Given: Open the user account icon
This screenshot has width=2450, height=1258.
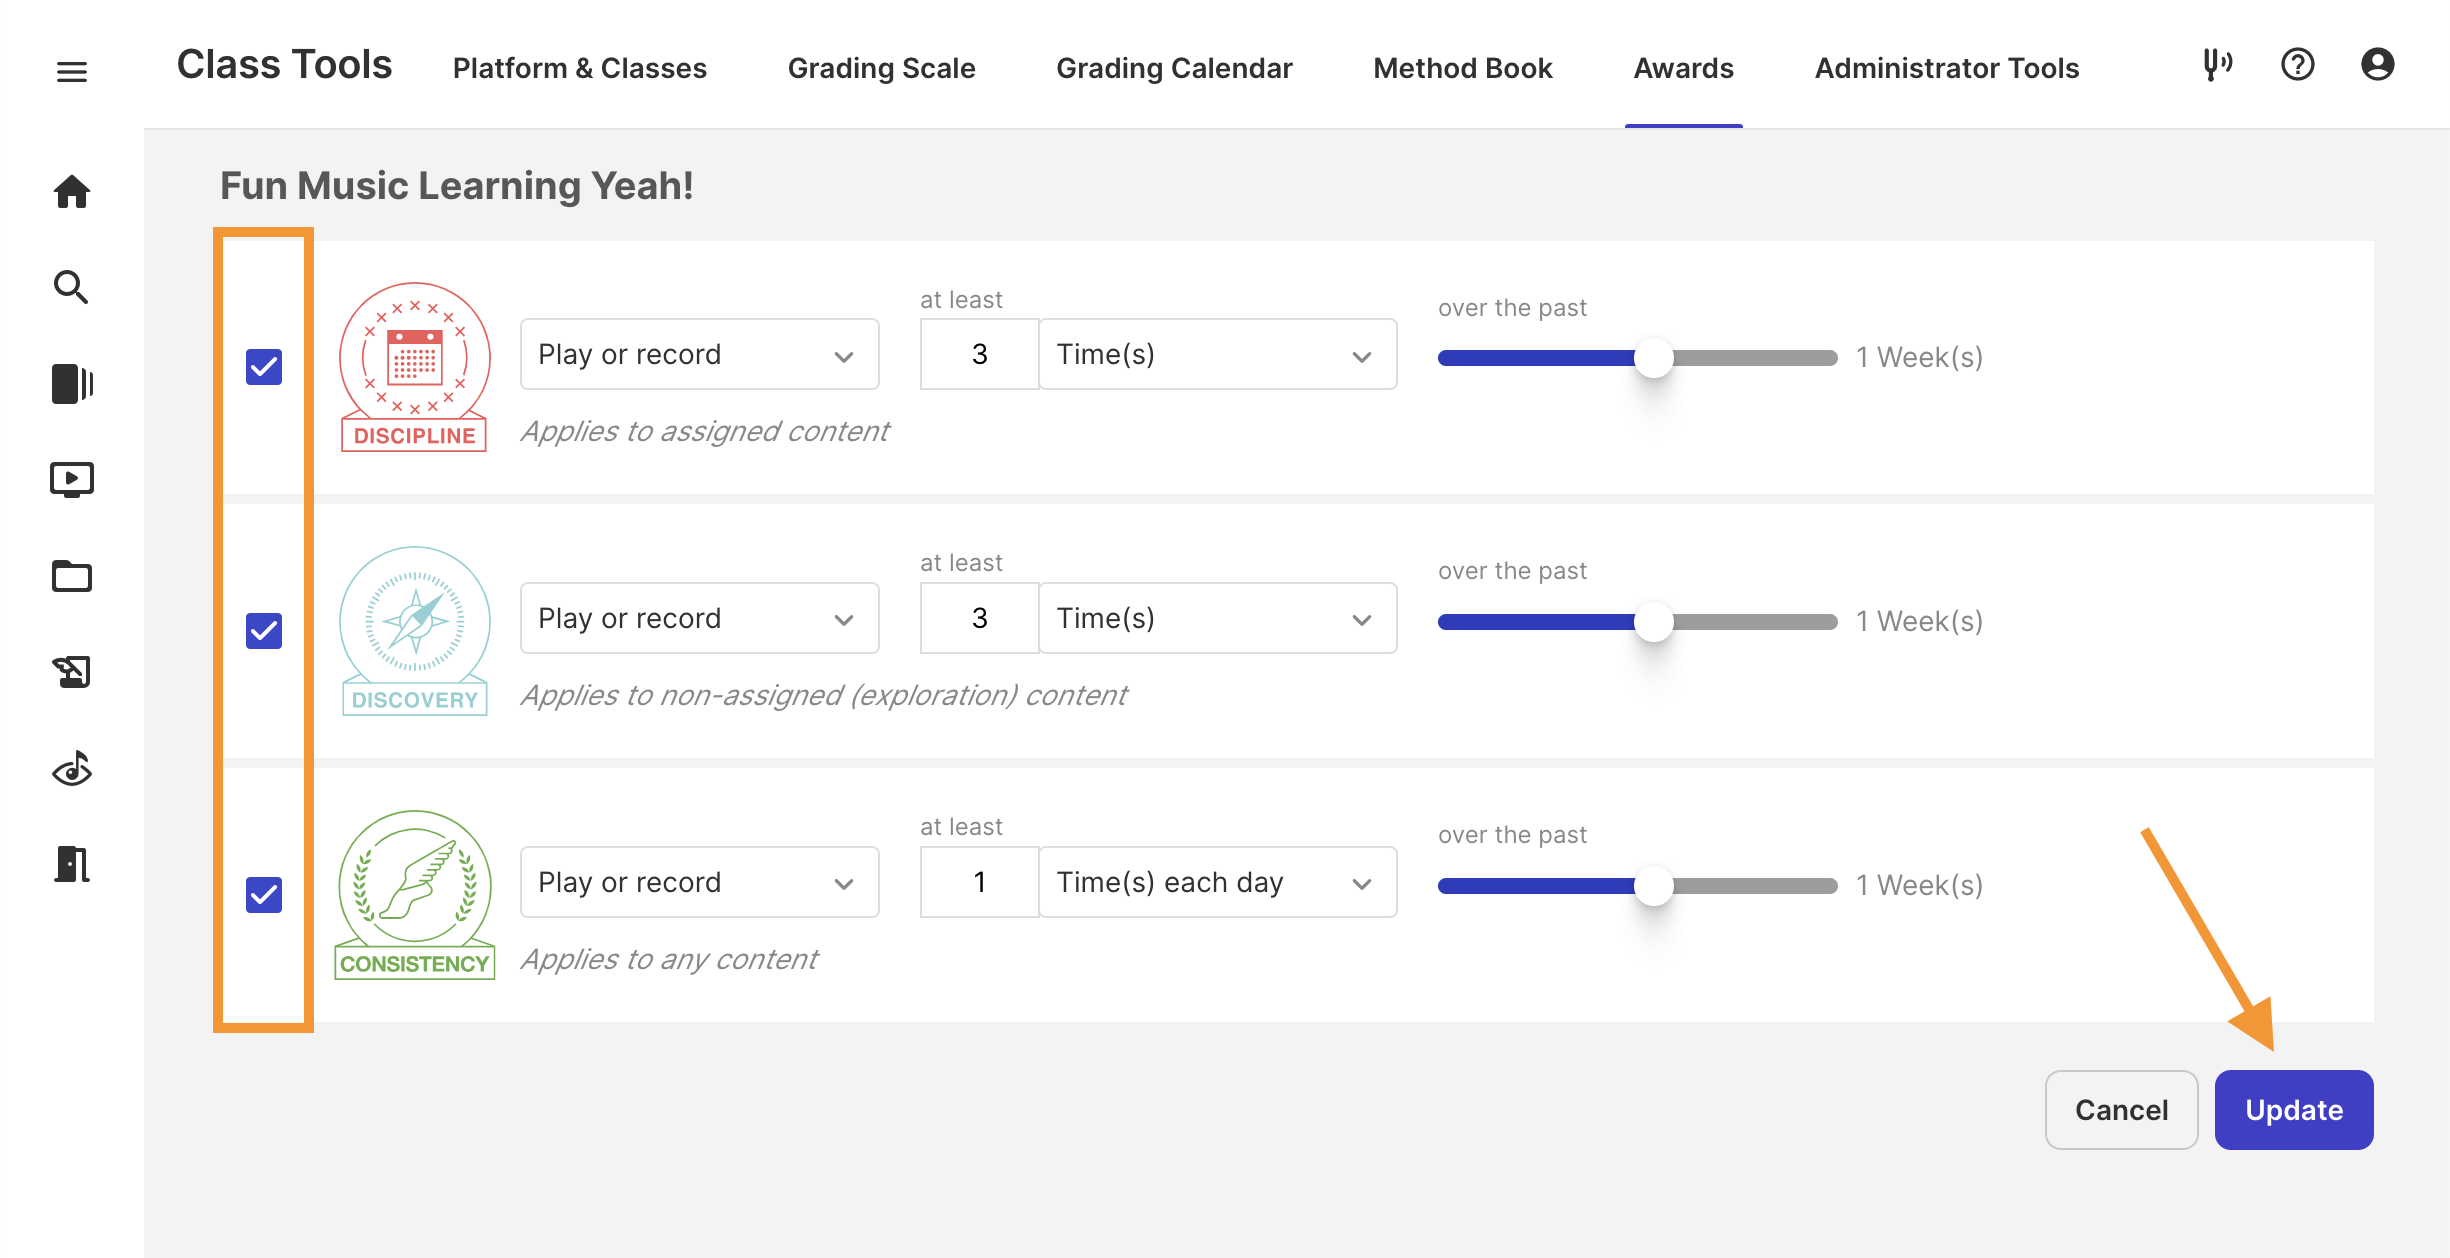Looking at the screenshot, I should click(x=2378, y=65).
